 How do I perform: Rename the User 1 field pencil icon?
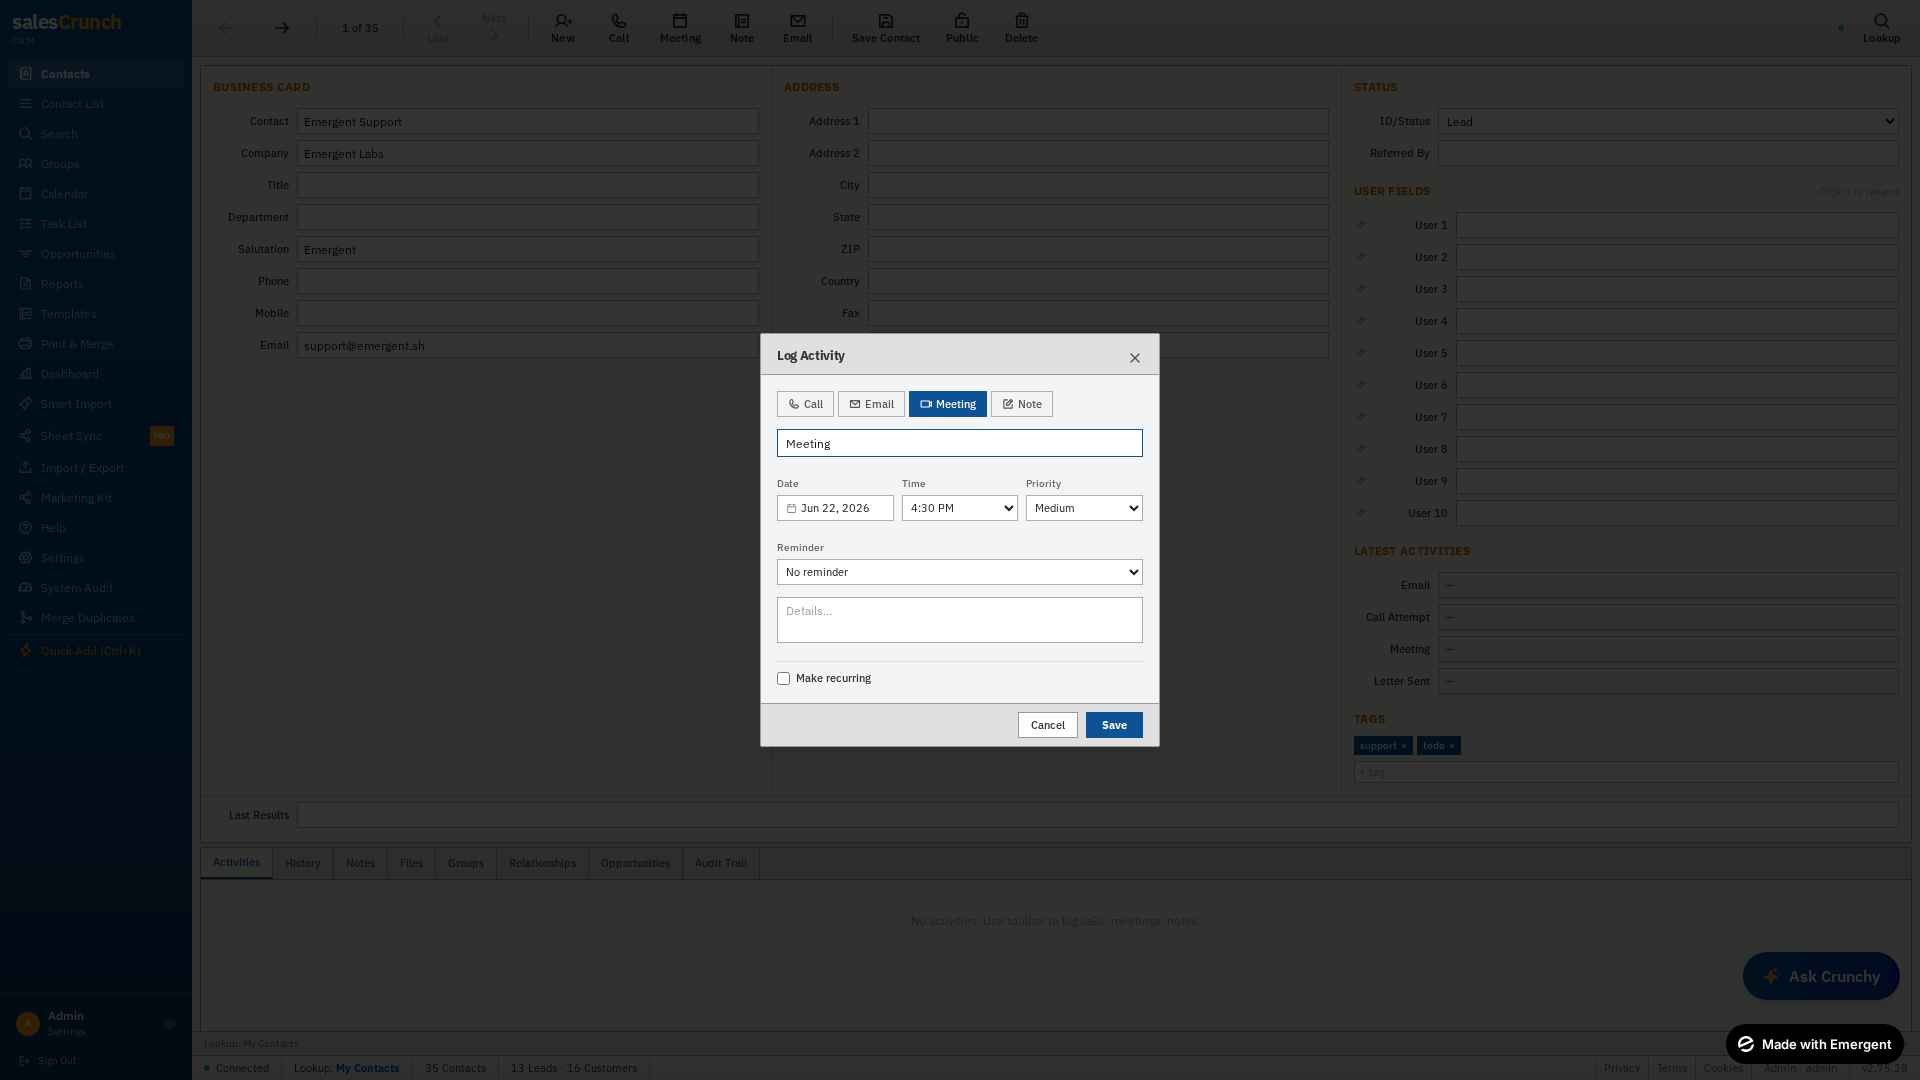(1361, 225)
